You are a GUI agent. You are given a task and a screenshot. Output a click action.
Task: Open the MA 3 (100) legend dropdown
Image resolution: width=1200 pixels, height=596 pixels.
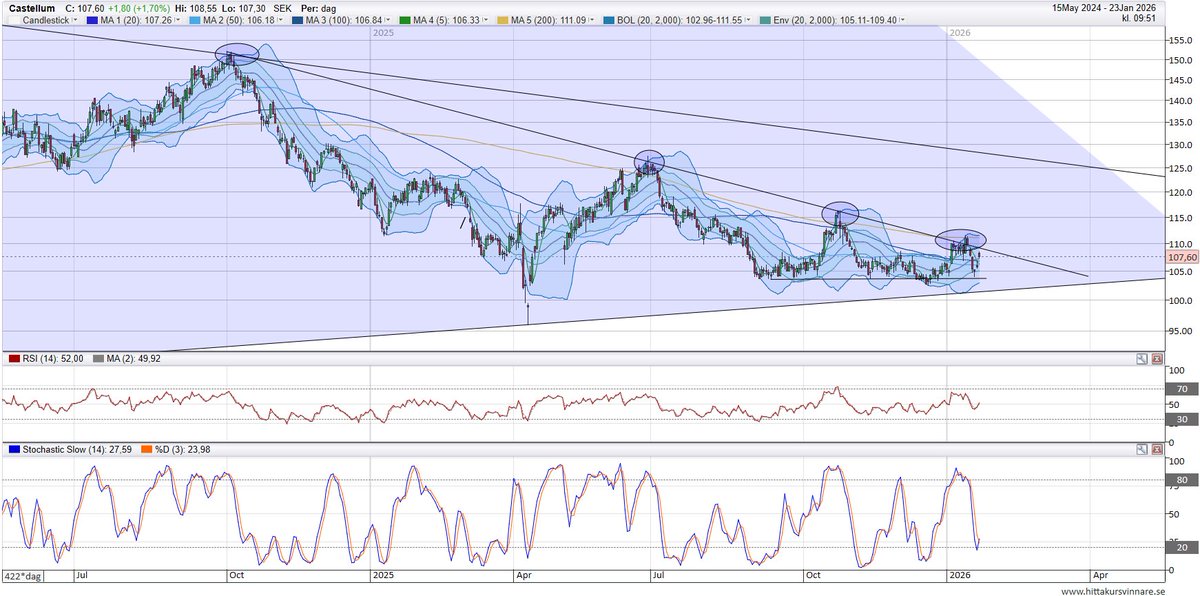coord(388,20)
